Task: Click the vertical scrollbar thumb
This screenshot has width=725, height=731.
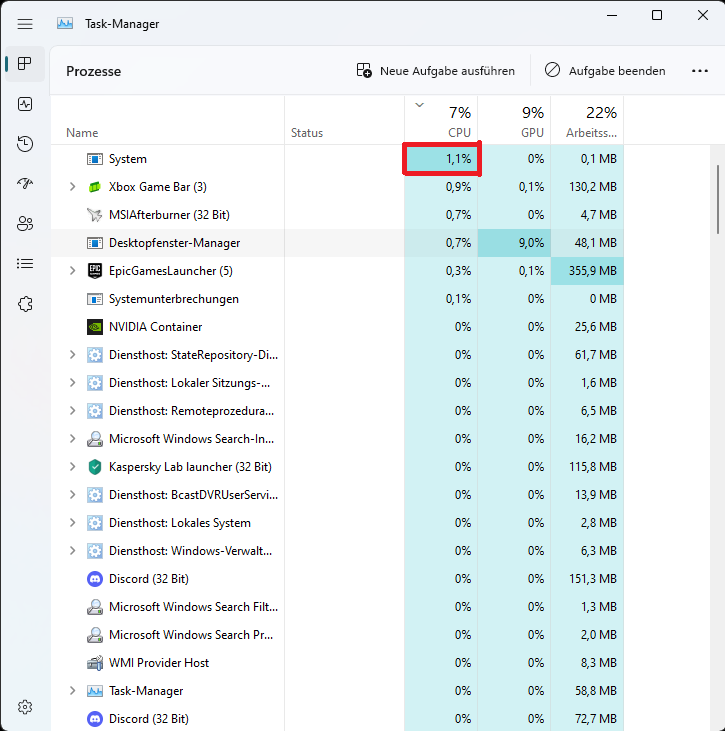Action: coord(718,199)
